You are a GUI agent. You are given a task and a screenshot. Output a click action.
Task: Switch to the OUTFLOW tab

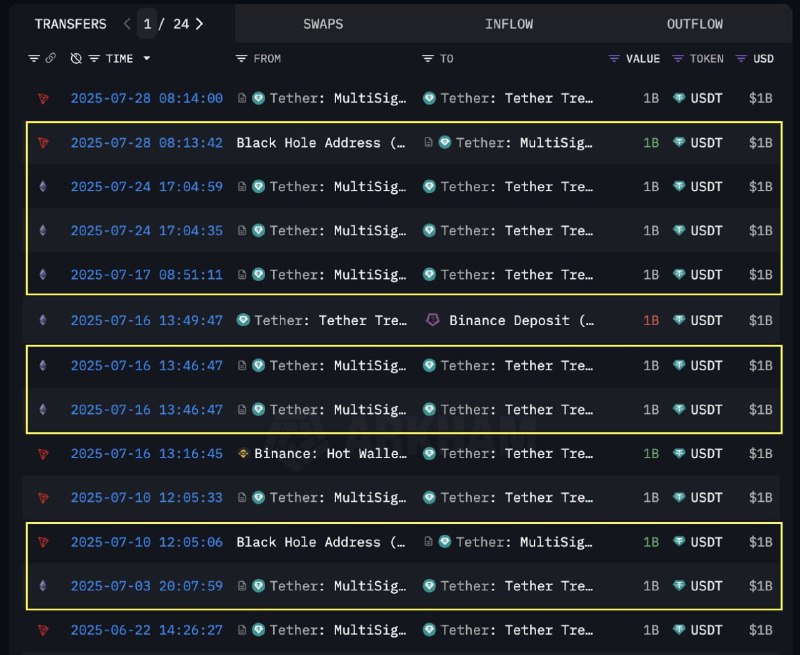tap(694, 24)
